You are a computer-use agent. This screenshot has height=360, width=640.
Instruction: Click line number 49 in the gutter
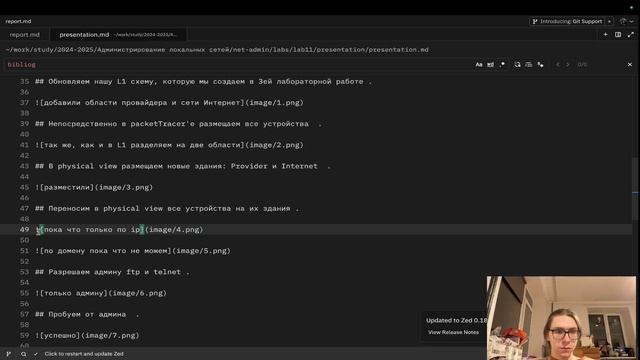(24, 230)
